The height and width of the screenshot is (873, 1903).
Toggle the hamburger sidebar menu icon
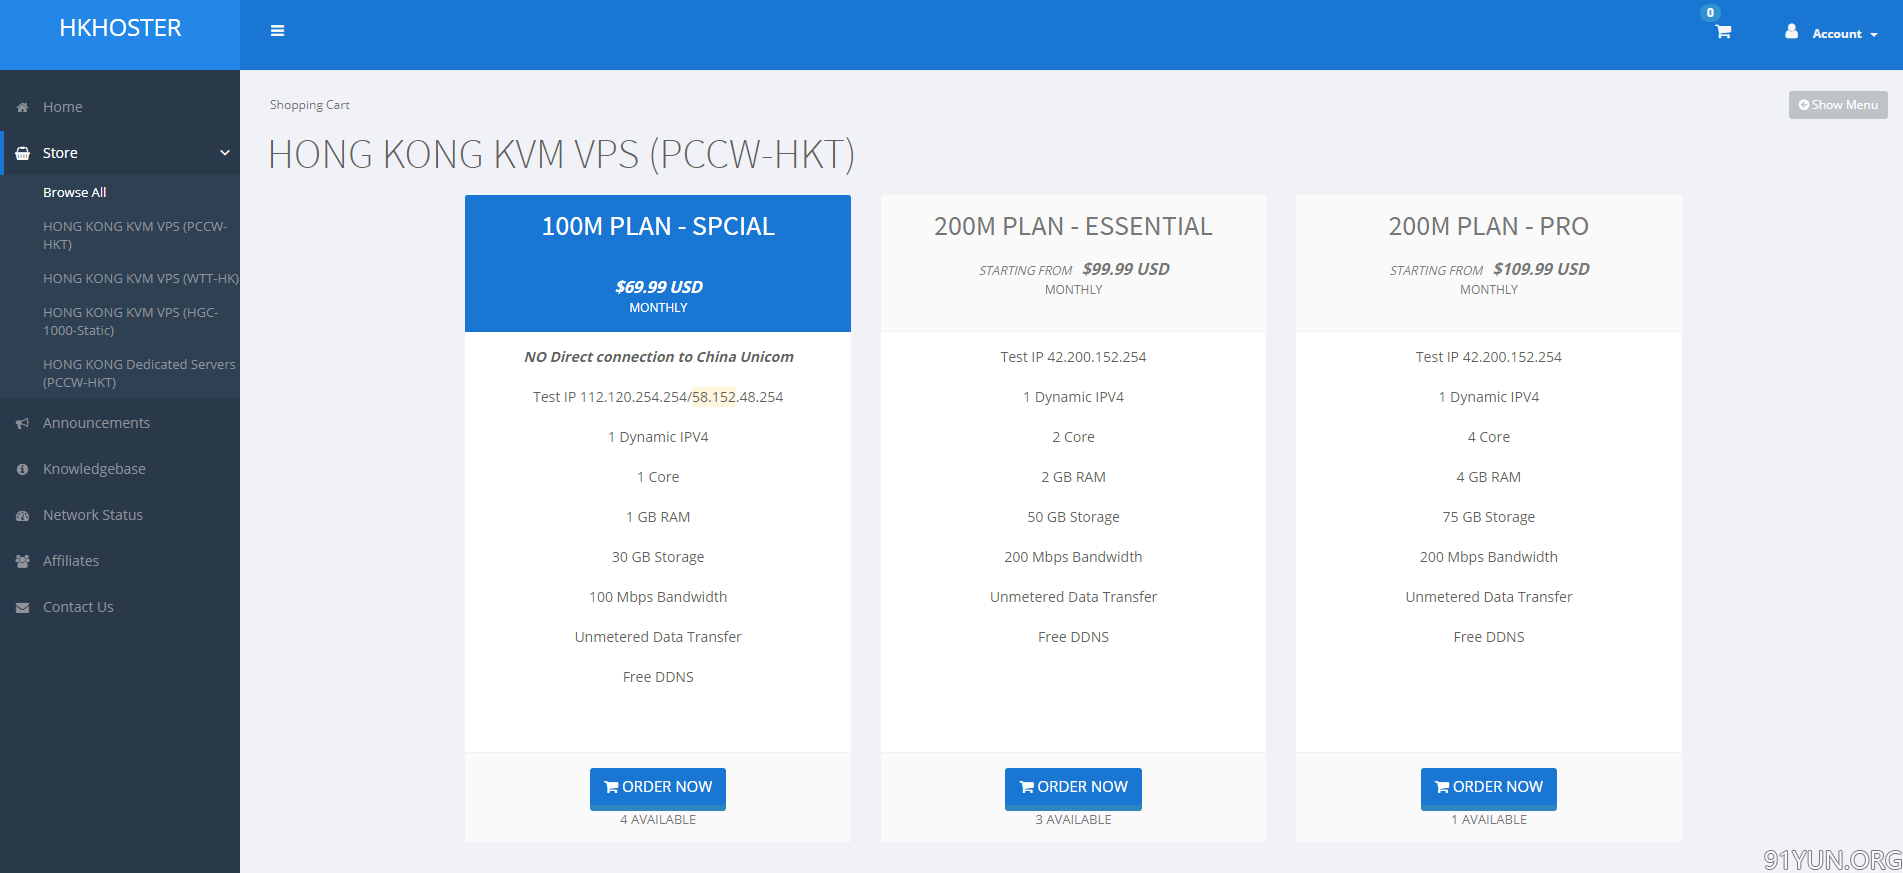(x=277, y=31)
